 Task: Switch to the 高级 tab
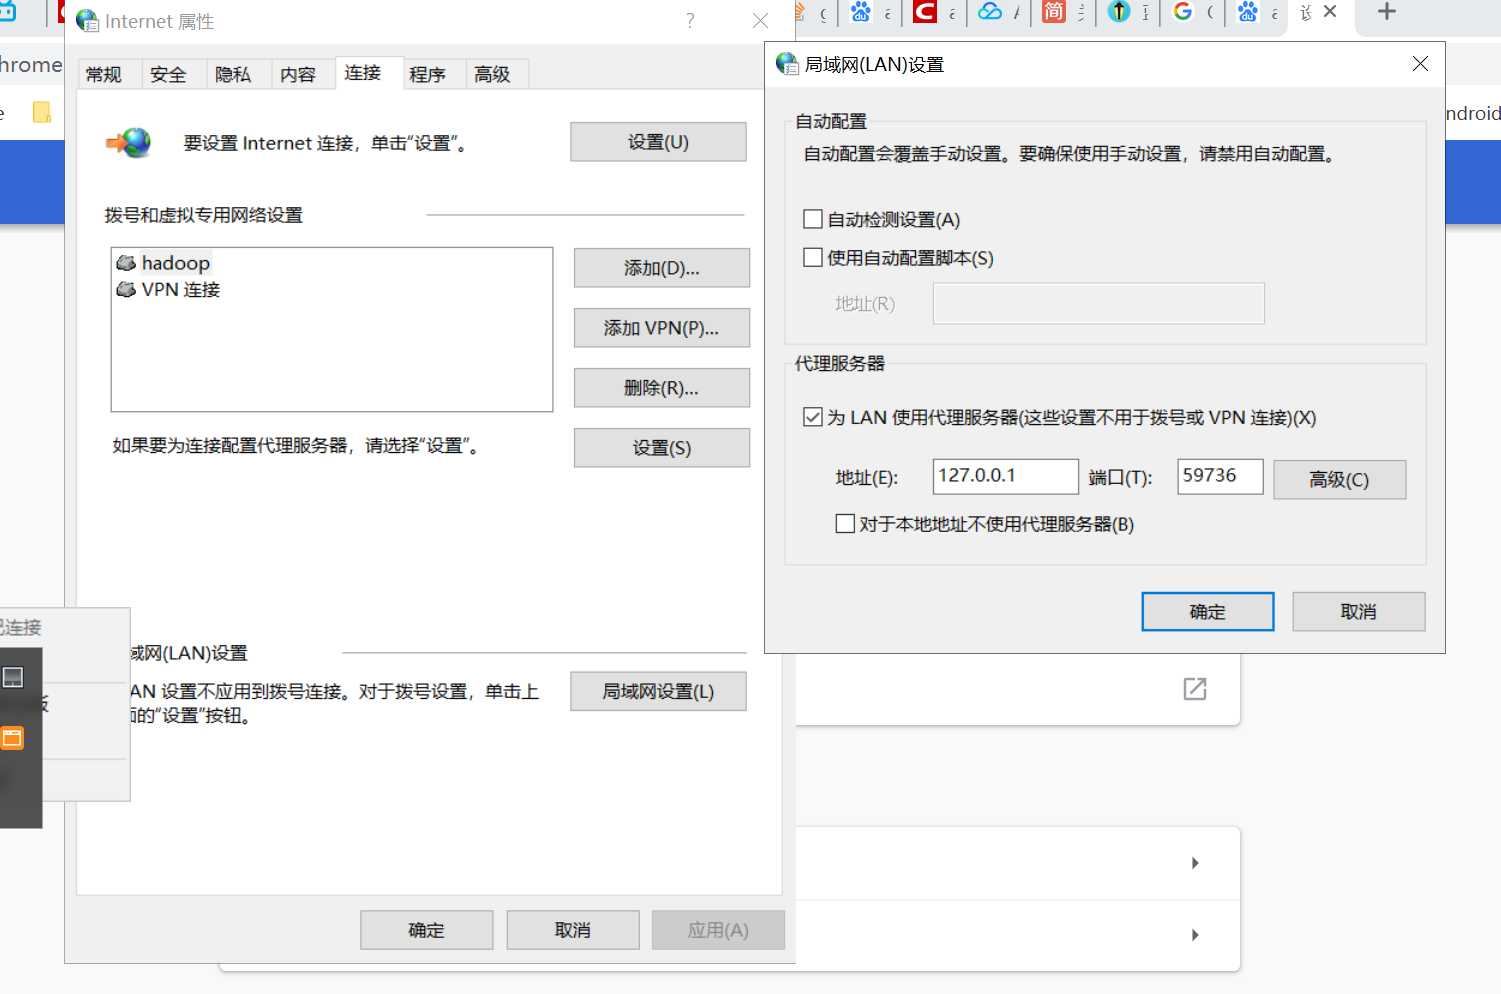coord(493,74)
